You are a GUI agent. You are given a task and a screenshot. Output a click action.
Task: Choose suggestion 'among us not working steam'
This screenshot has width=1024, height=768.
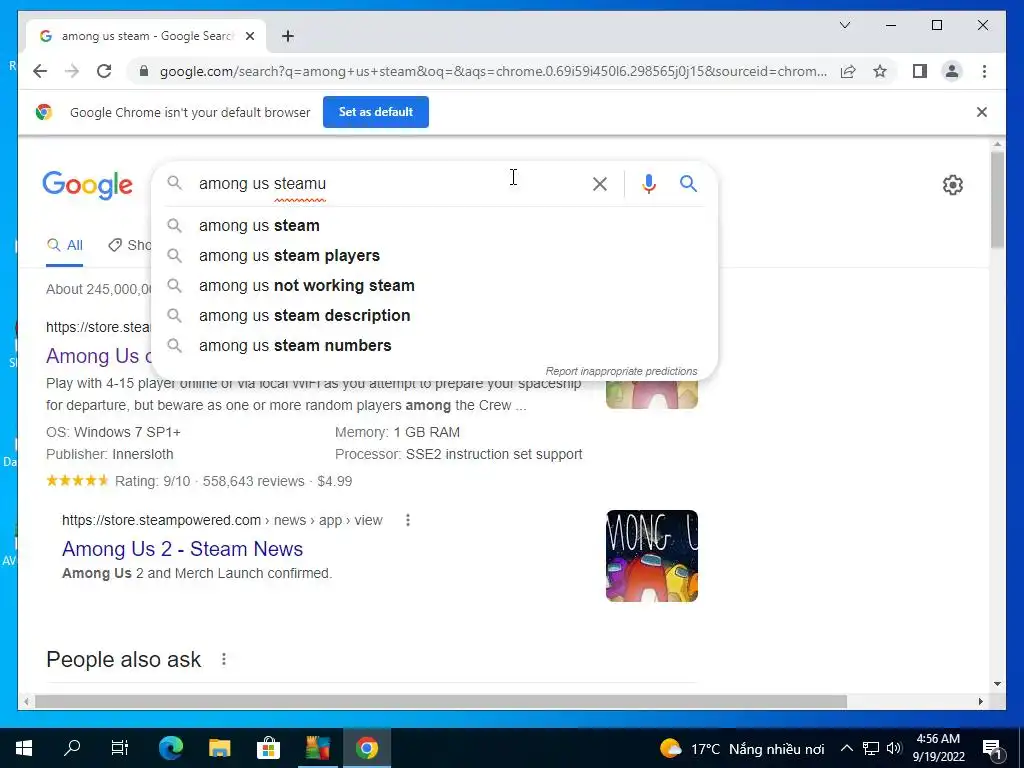tap(434, 285)
